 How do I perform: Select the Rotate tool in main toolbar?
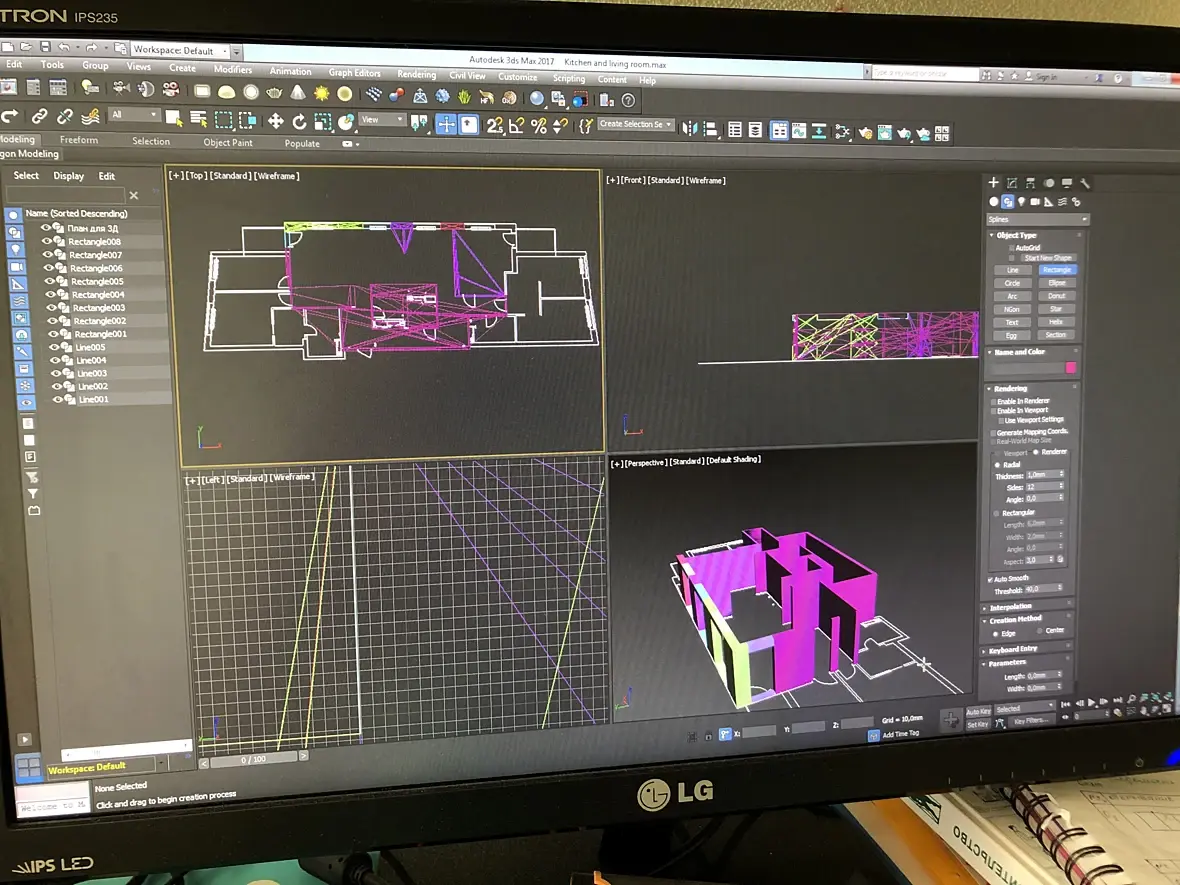coord(300,121)
